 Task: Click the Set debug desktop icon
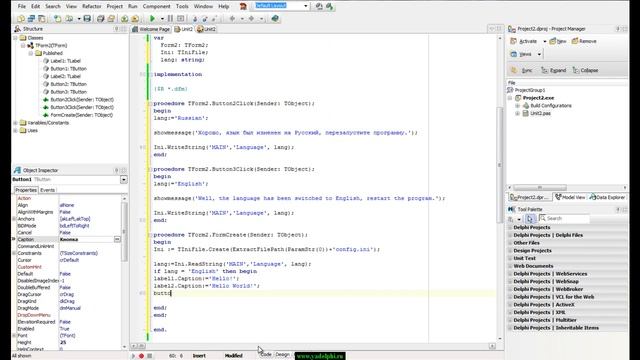click(x=329, y=6)
